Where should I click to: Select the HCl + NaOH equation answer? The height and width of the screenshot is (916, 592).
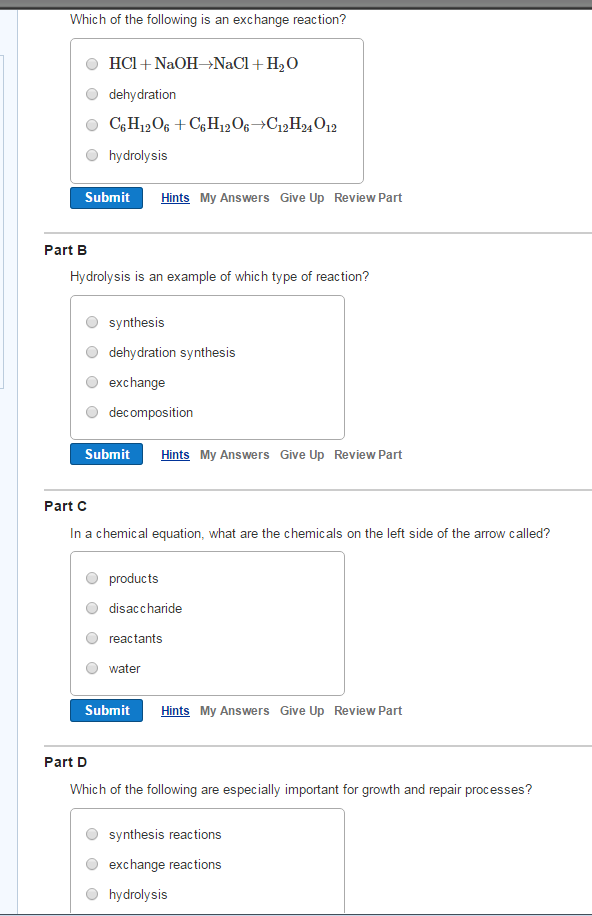[x=92, y=63]
